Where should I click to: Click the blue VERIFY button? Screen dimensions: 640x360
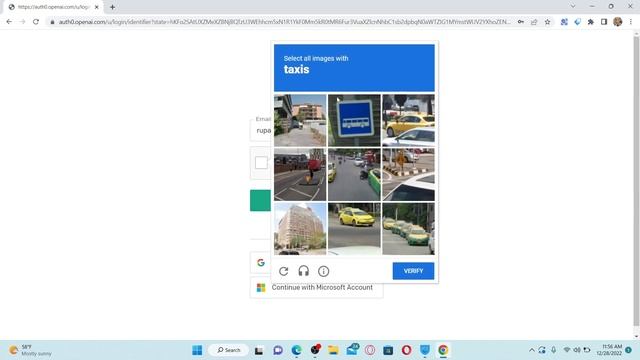413,271
